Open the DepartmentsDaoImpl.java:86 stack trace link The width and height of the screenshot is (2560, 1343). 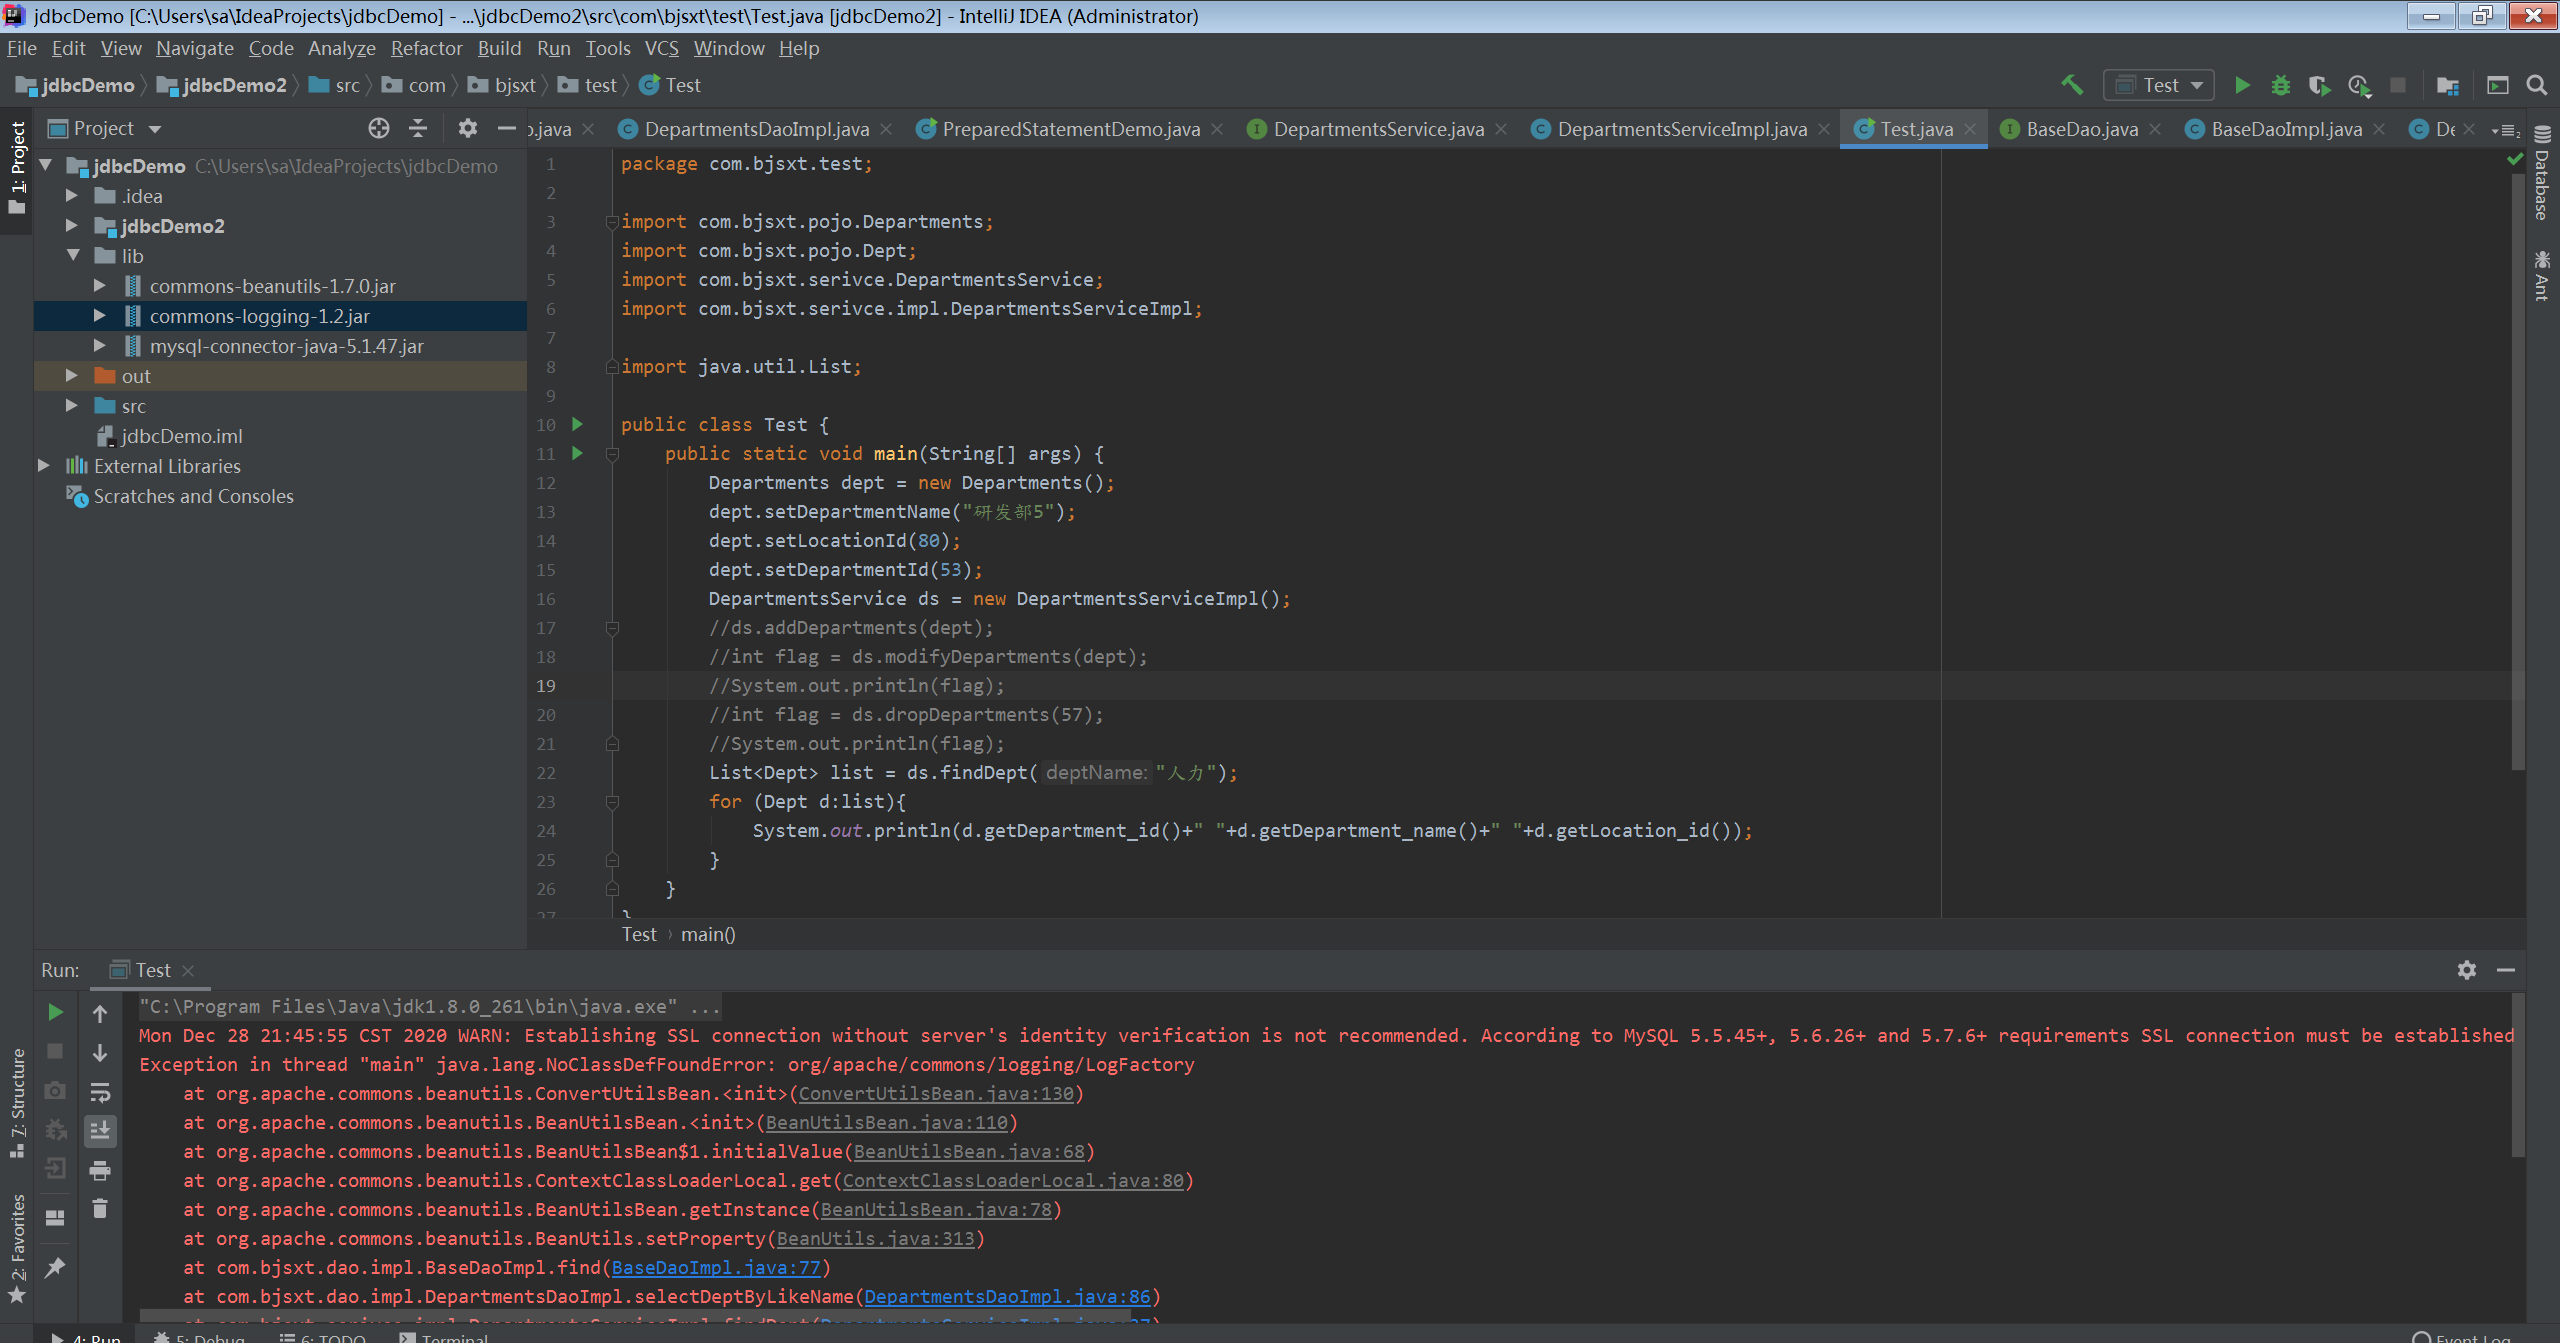[1007, 1296]
